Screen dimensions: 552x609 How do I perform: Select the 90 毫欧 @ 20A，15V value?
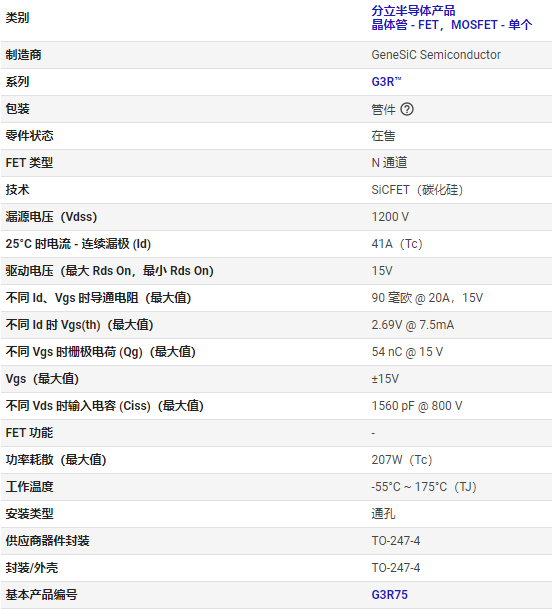pos(427,298)
